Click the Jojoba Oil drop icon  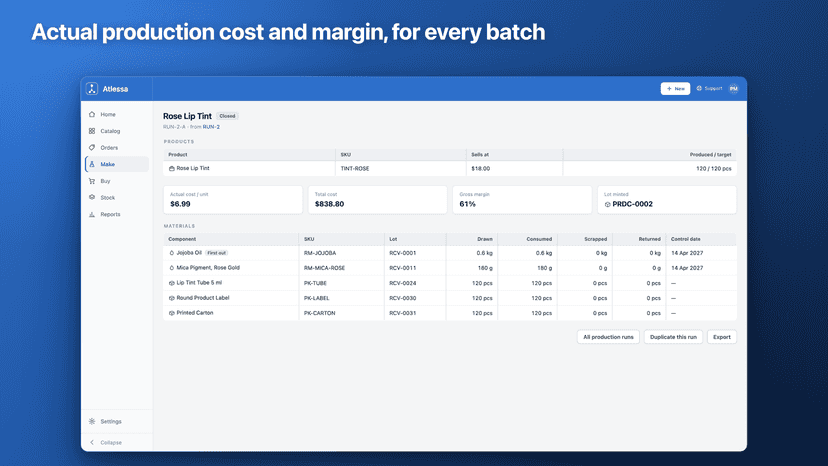pos(172,253)
